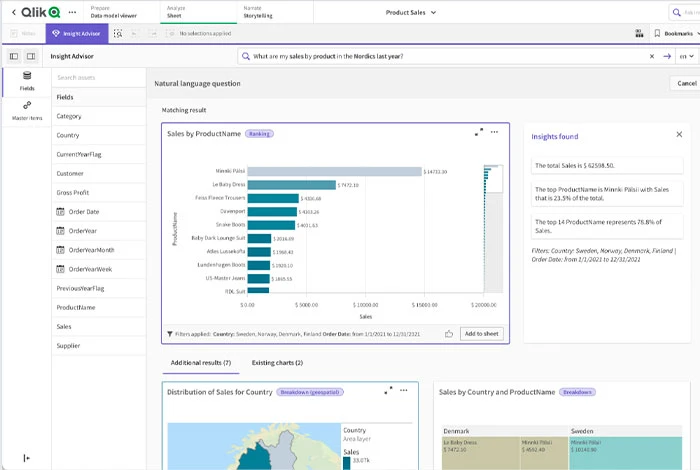The image size is (700, 470).
Task: Click the thumbs up feedback icon
Action: [449, 334]
